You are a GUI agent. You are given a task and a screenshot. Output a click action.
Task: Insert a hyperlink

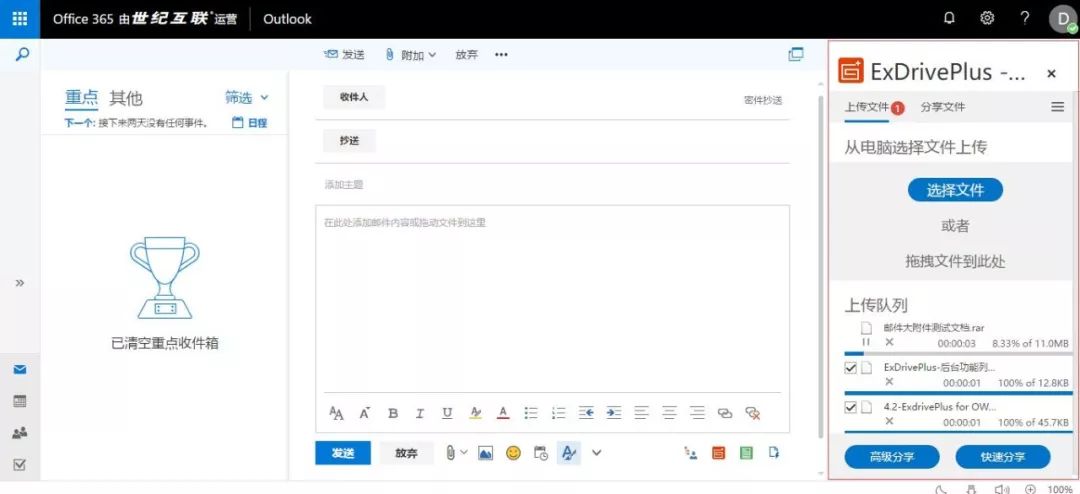click(725, 413)
